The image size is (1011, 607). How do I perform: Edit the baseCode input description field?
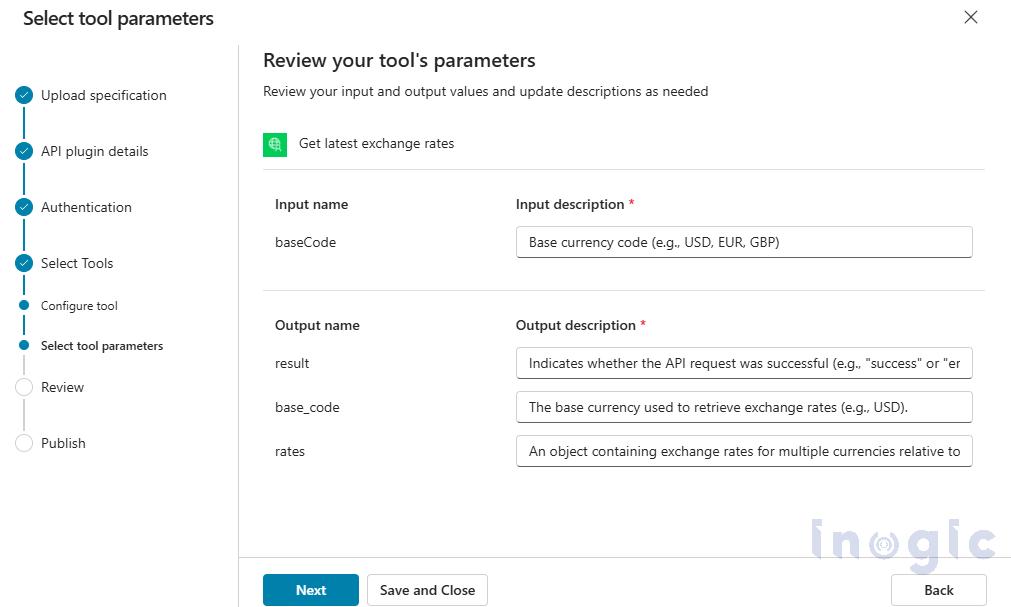743,242
